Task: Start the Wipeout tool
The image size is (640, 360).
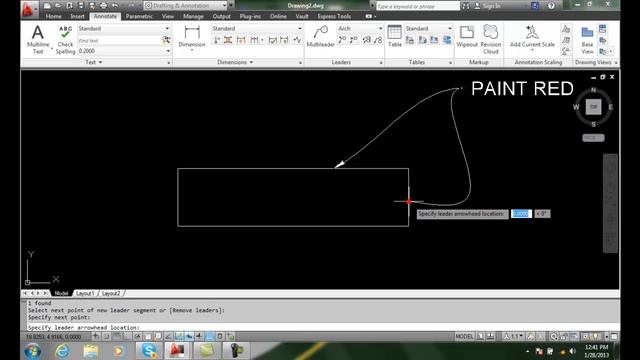Action: 467,36
